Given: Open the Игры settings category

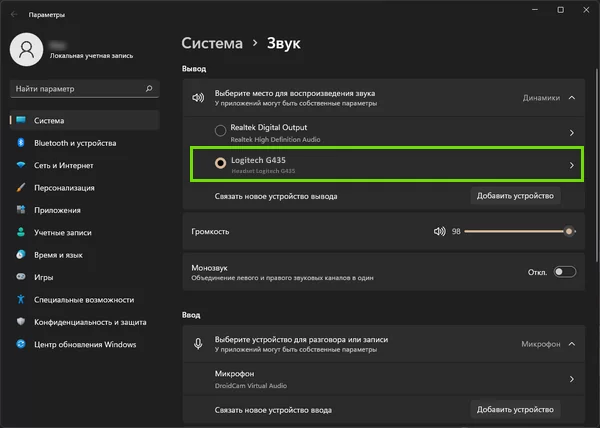Looking at the screenshot, I should pos(44,277).
